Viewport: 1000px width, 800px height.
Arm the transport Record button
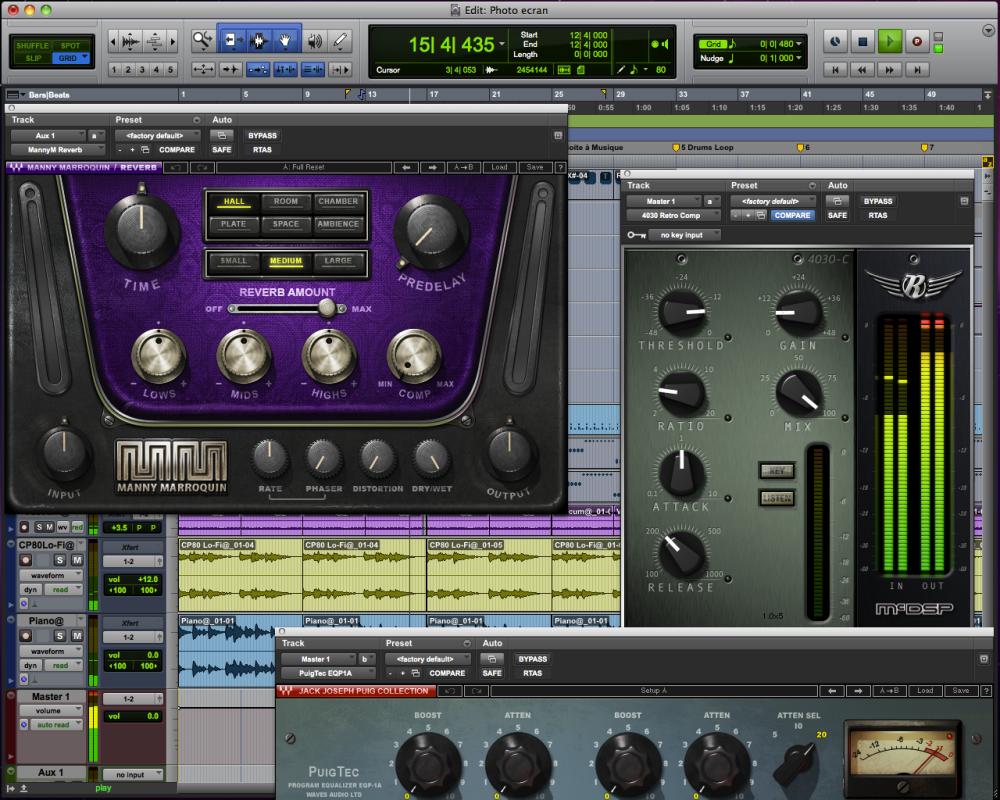tap(916, 42)
